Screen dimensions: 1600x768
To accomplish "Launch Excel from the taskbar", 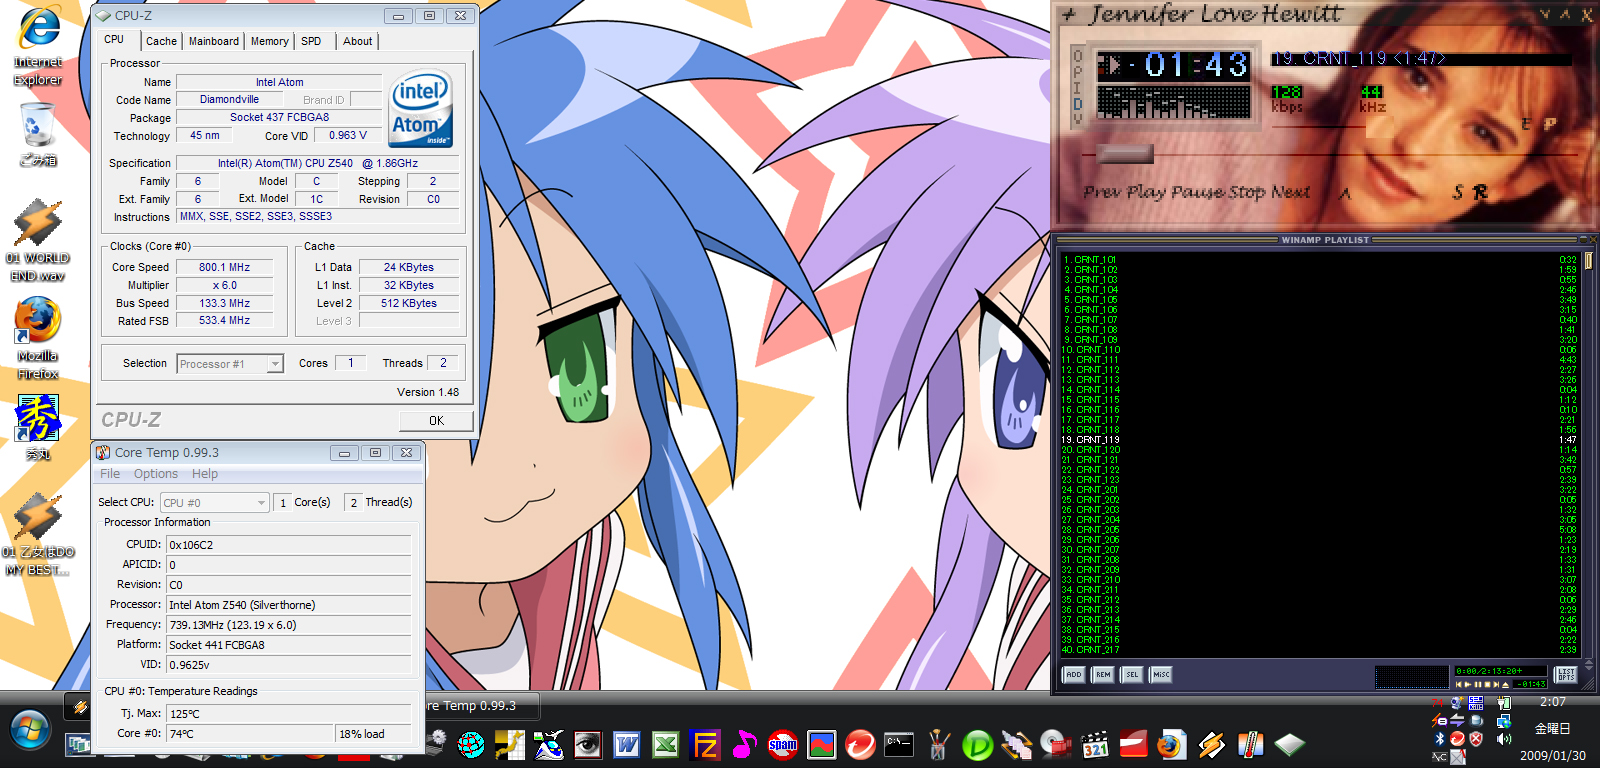I will [x=666, y=745].
